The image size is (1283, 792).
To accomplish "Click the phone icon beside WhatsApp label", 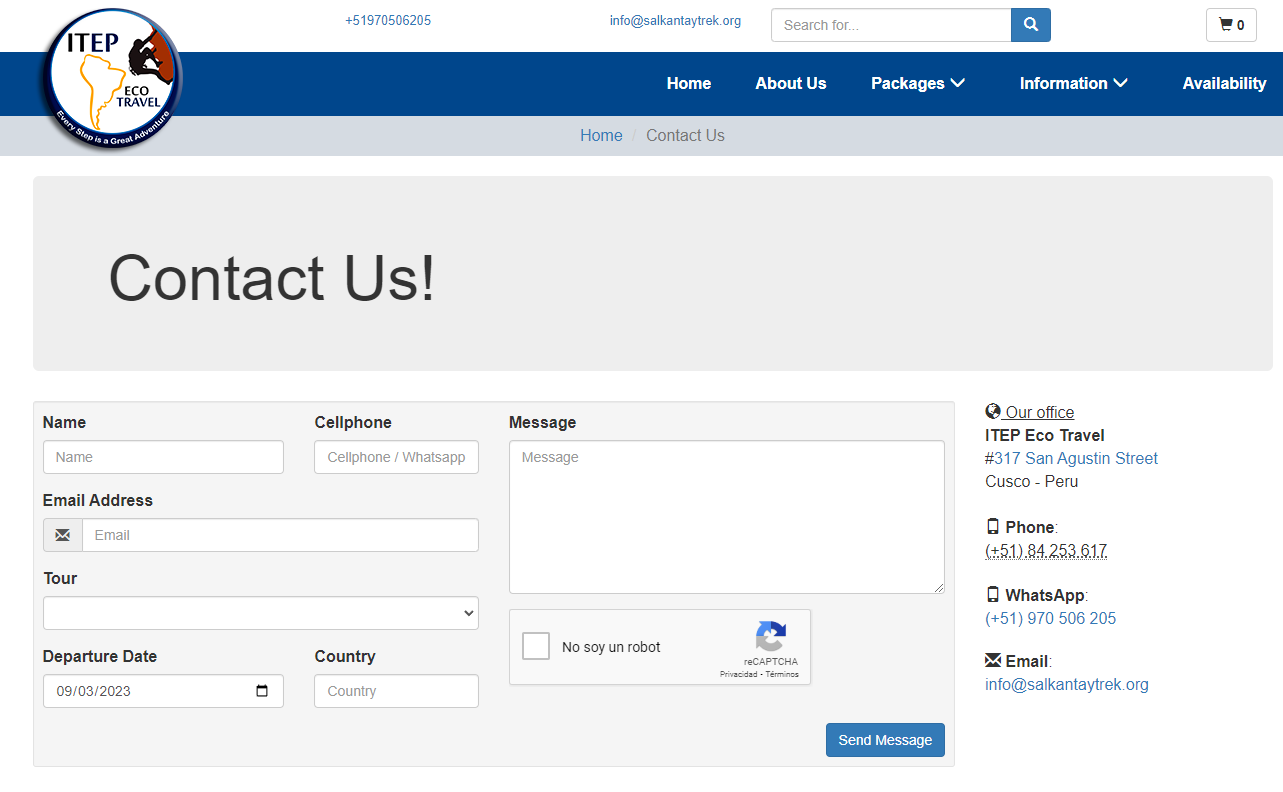I will pyautogui.click(x=993, y=594).
